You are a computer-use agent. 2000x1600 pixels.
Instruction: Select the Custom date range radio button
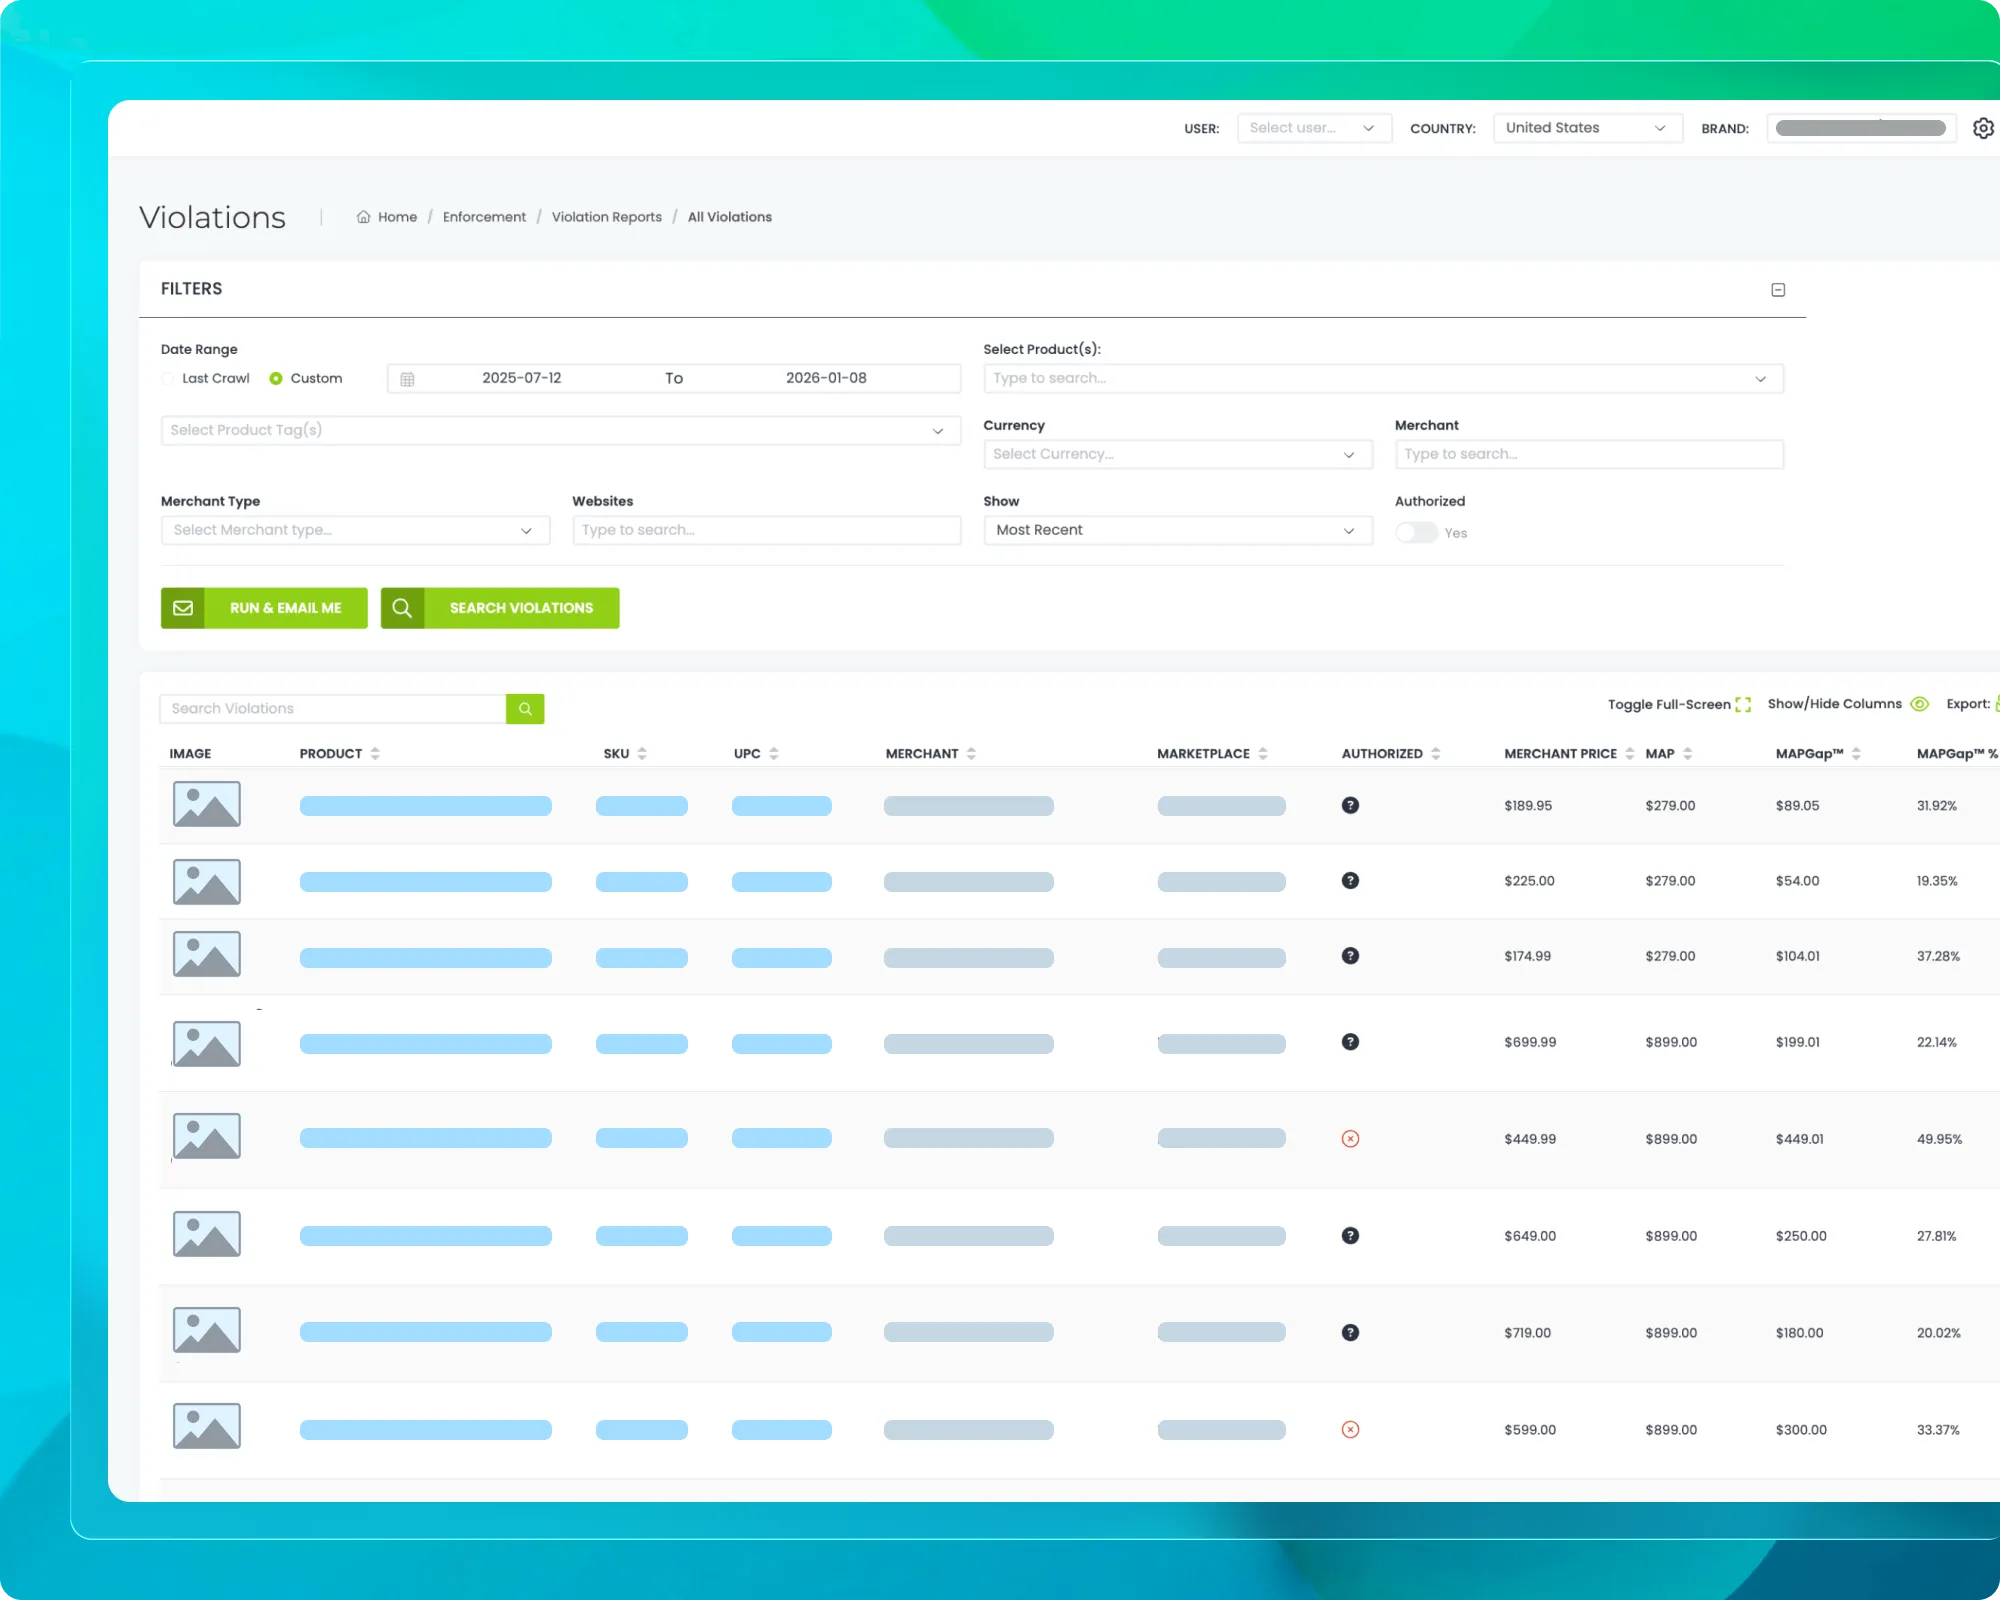pos(275,378)
